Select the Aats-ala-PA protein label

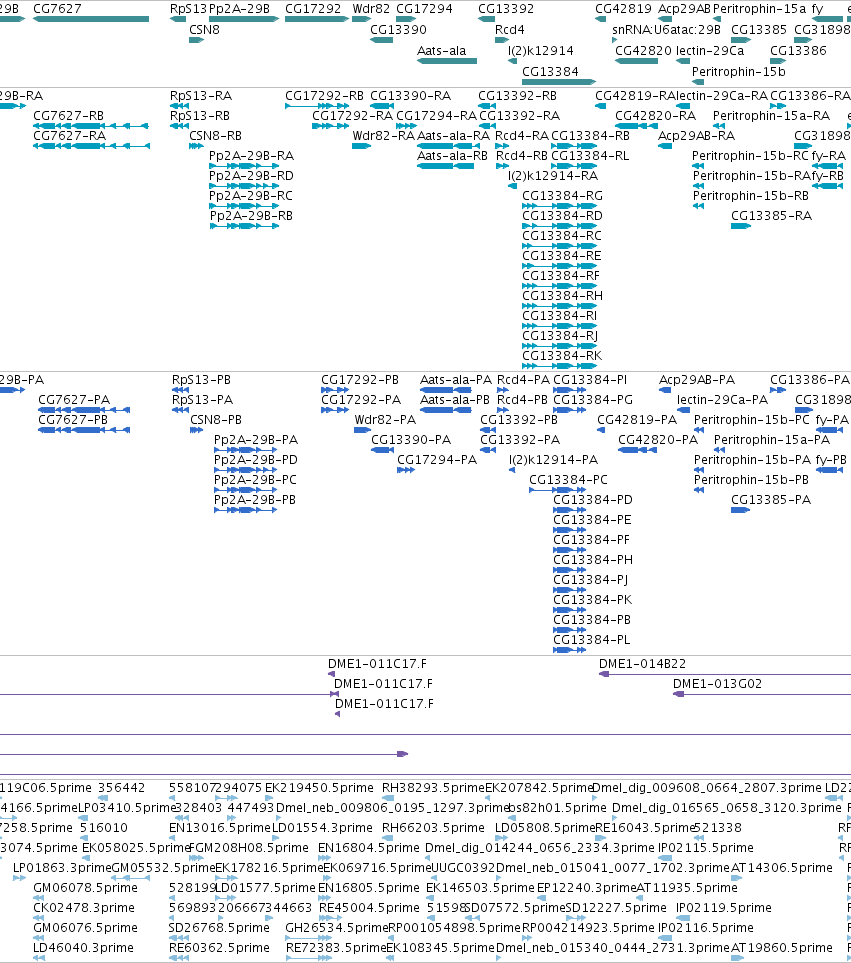(456, 380)
